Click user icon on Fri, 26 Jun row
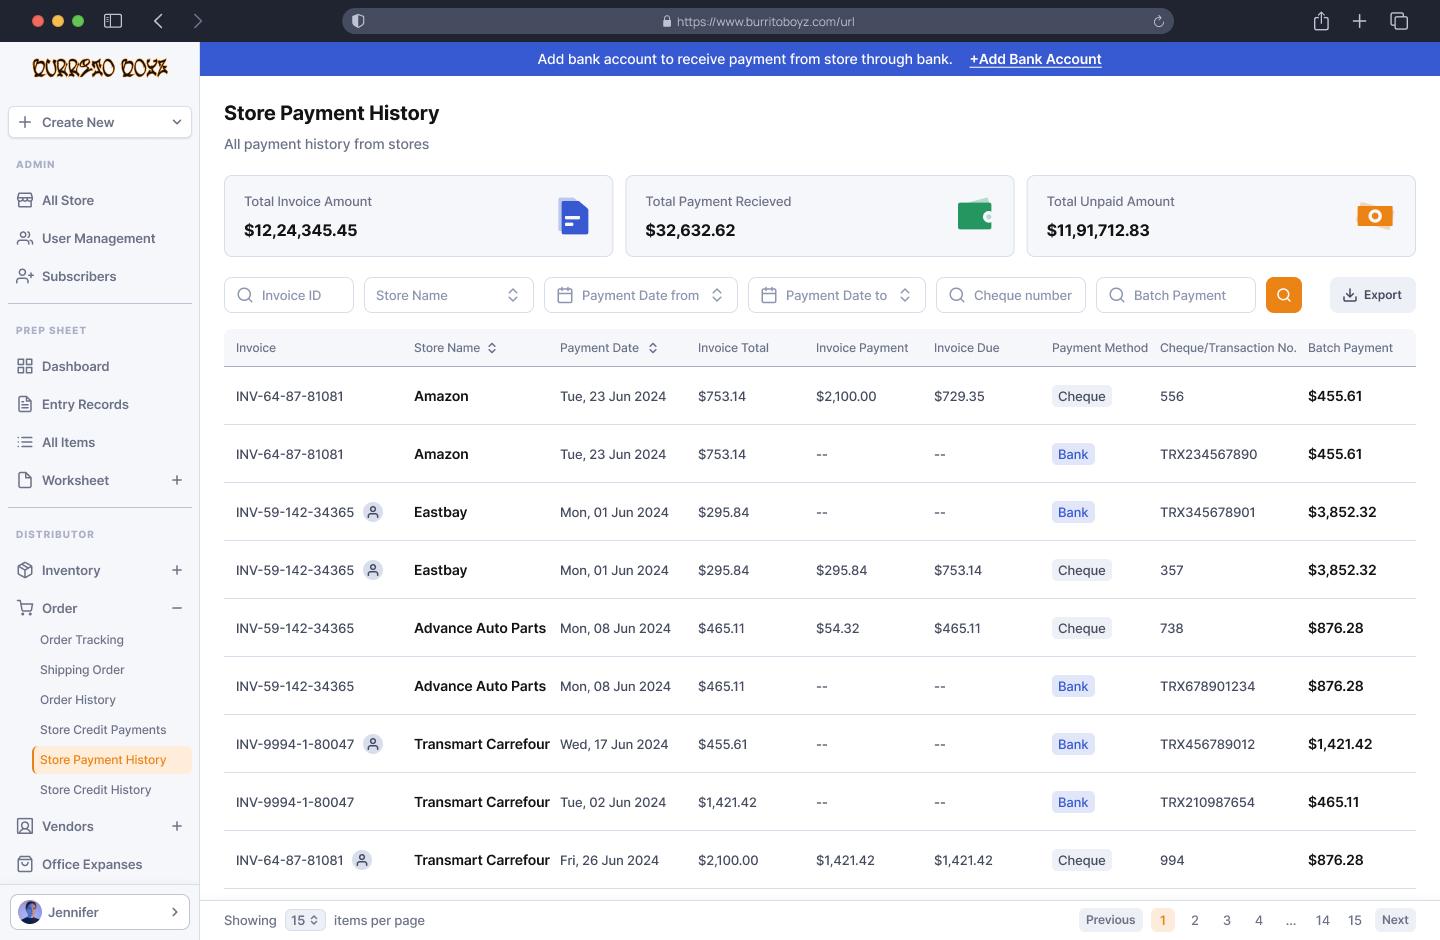This screenshot has height=940, width=1440. tap(362, 860)
